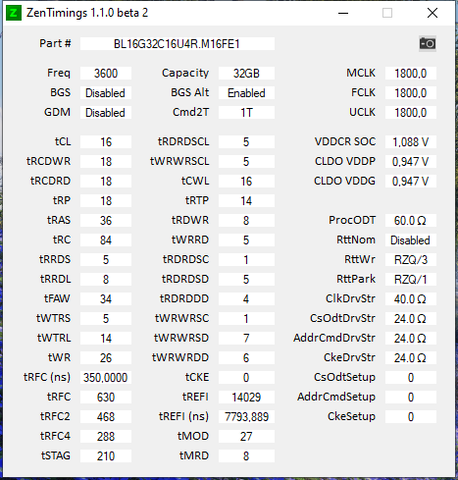This screenshot has width=458, height=480.
Task: Click the BGS Alt Enabled field
Action: [247, 93]
